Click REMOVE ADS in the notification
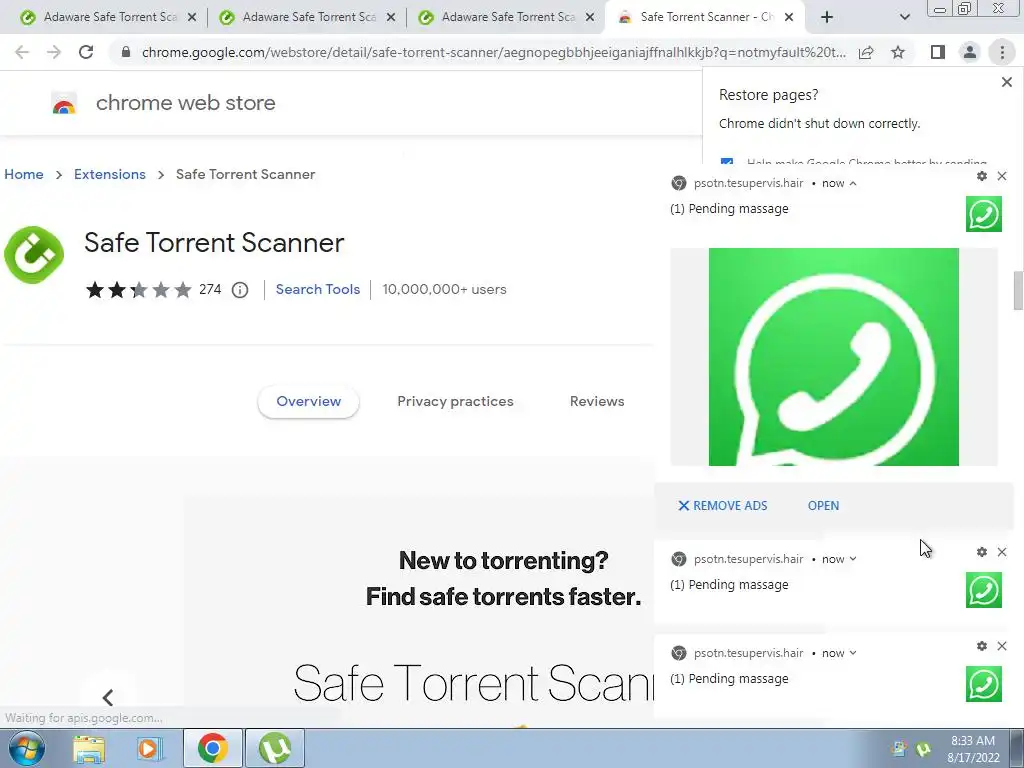The width and height of the screenshot is (1024, 768). [x=722, y=505]
